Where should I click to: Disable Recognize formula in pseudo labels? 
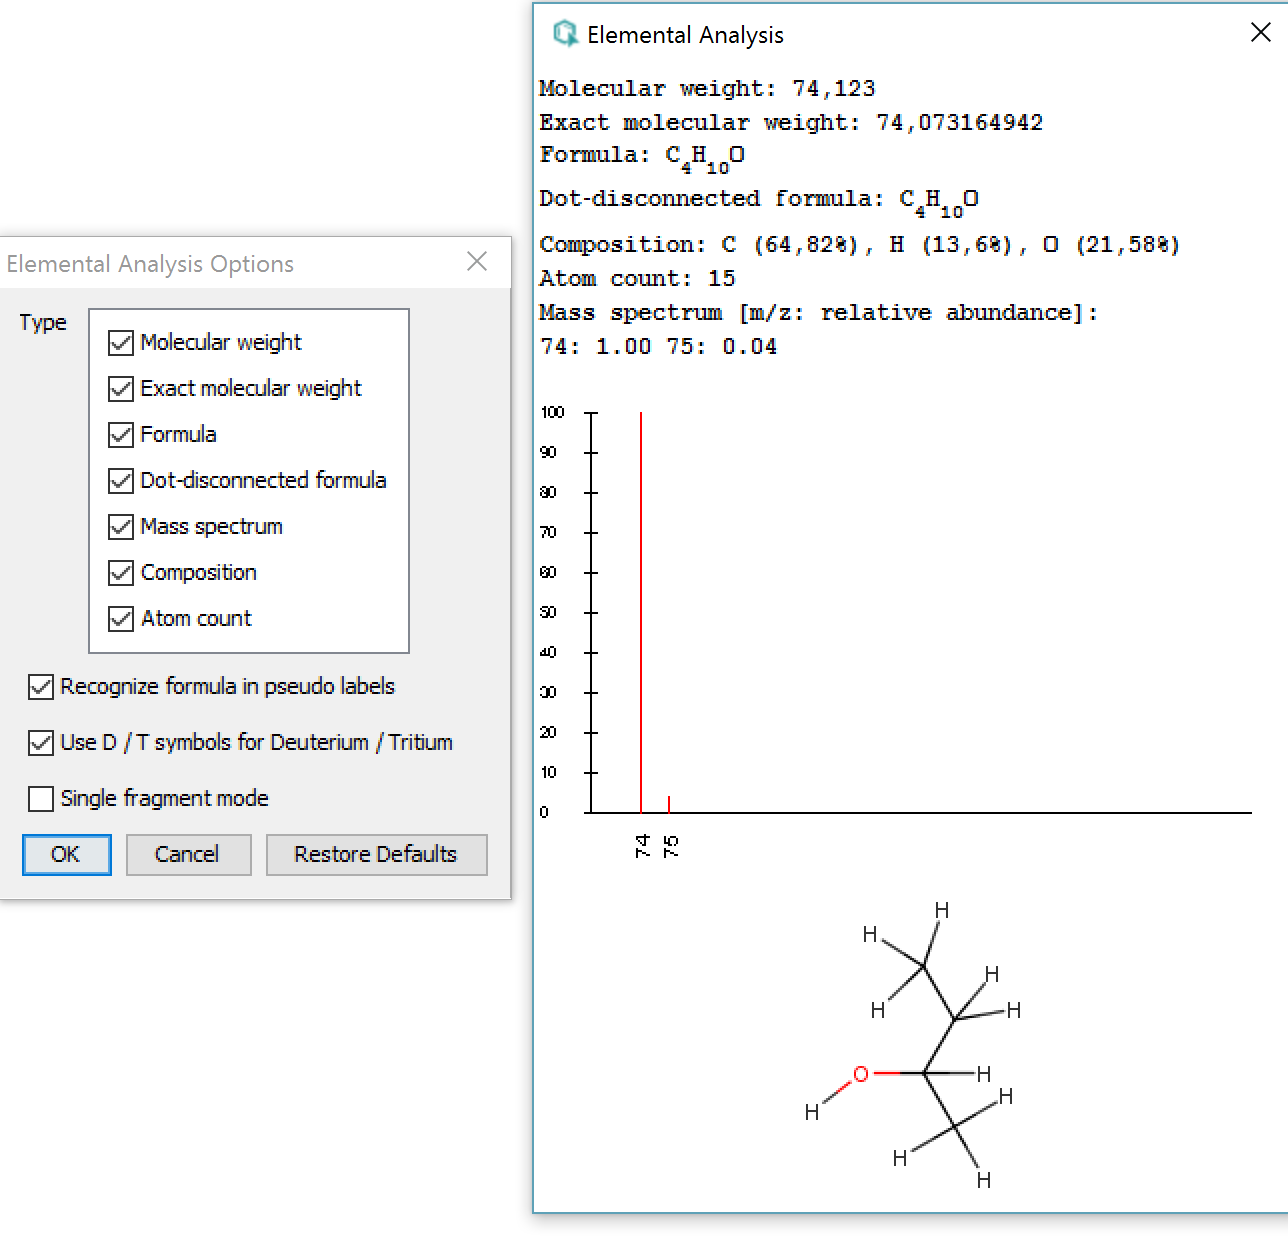[41, 687]
